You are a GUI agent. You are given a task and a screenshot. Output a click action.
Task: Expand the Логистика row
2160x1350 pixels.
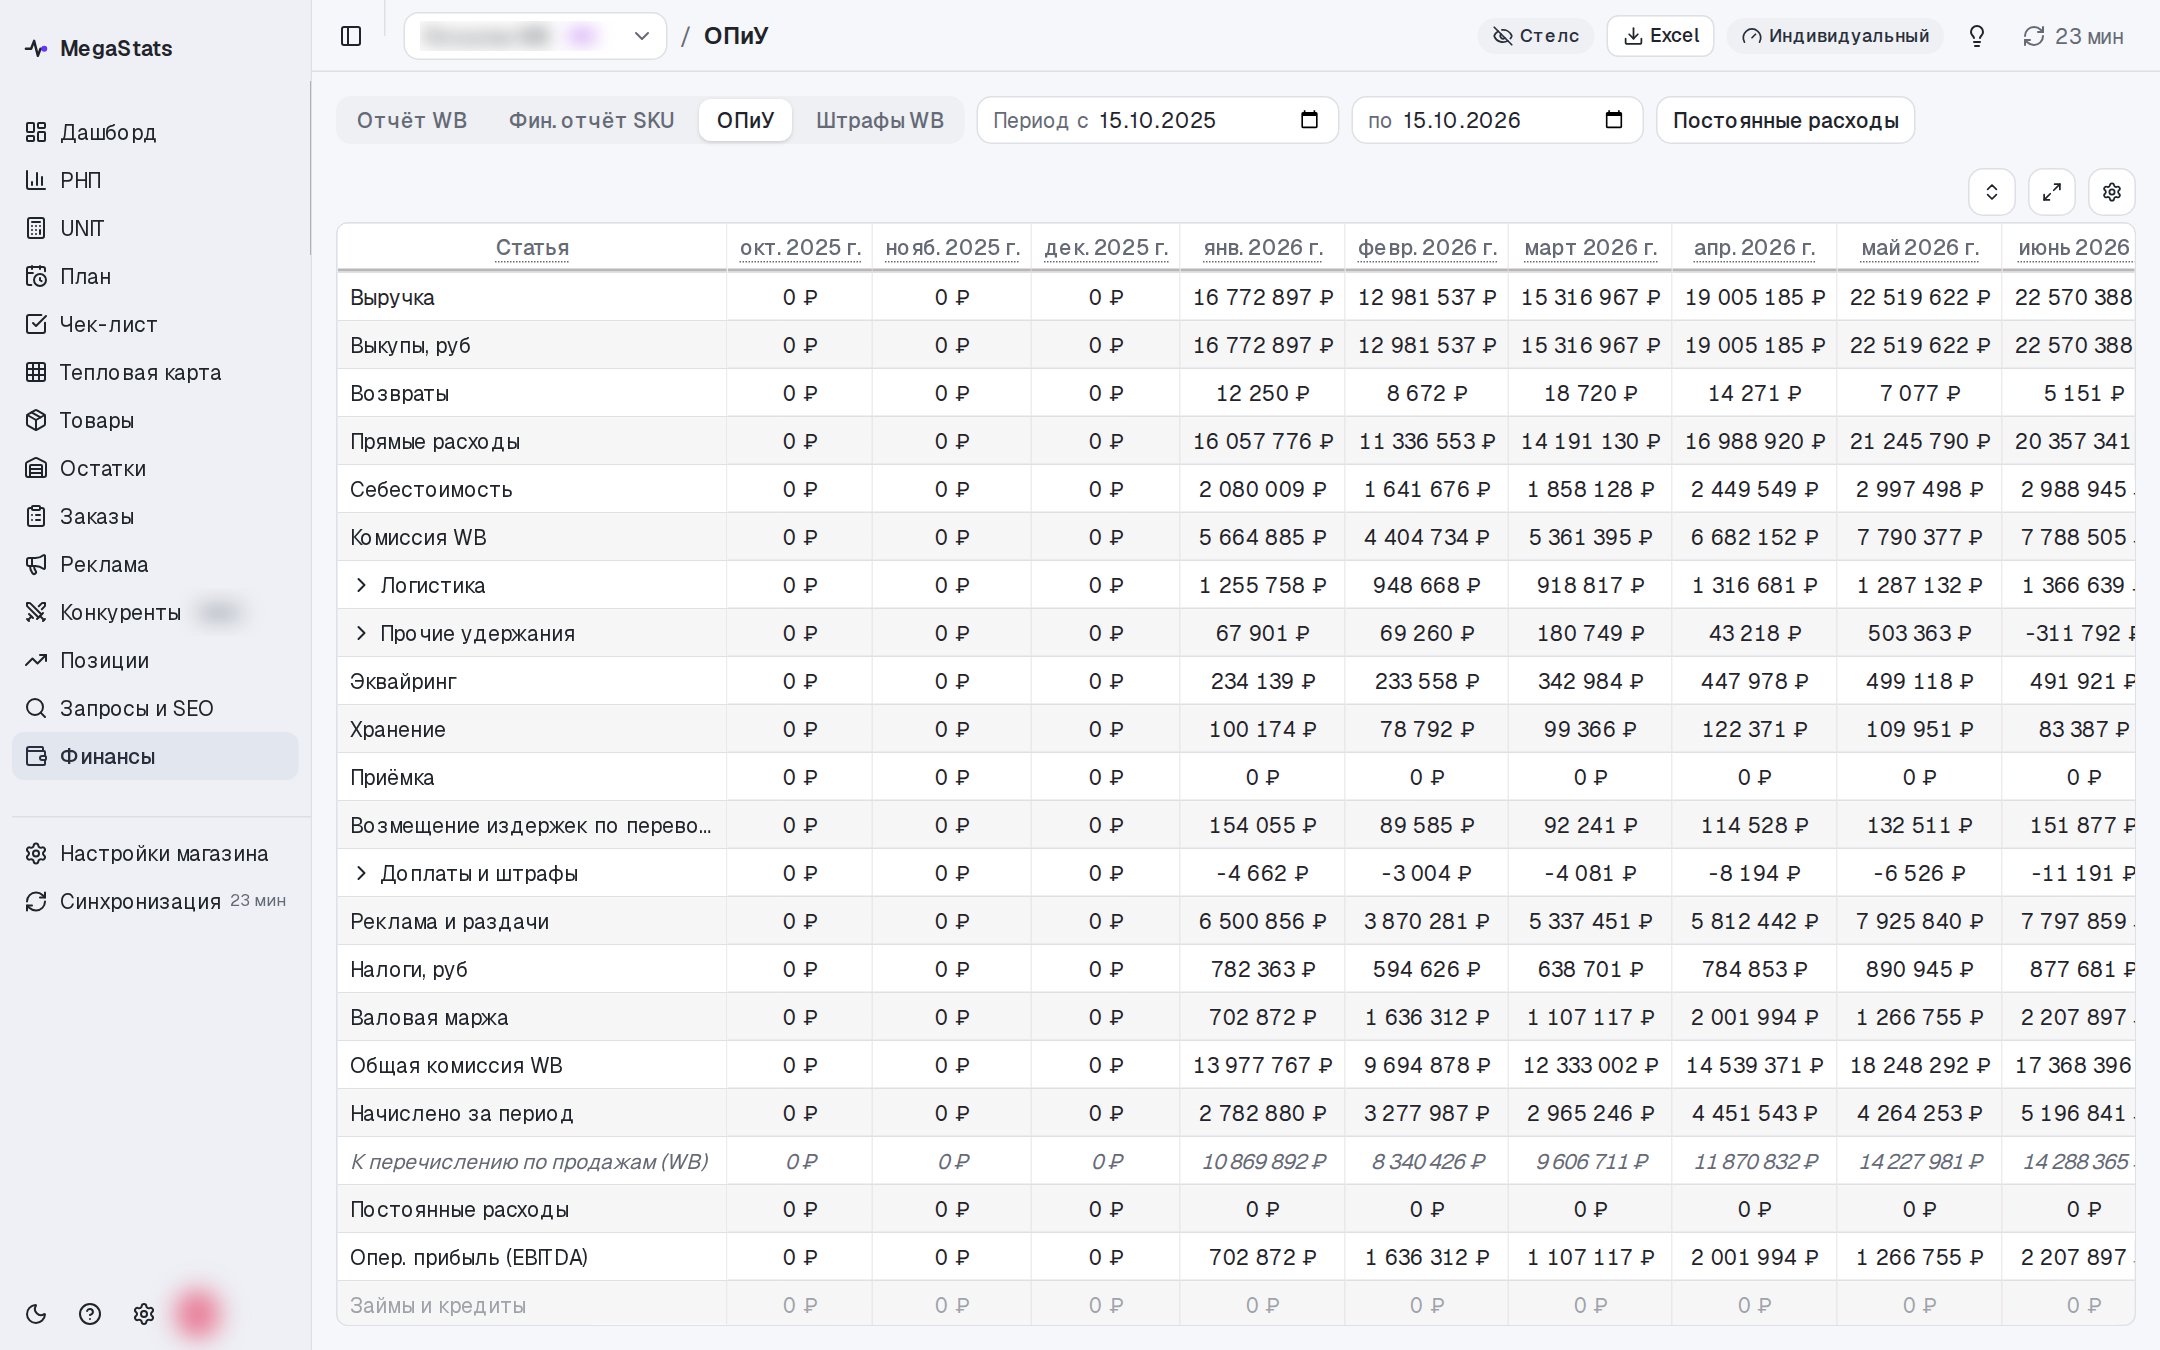coord(361,585)
